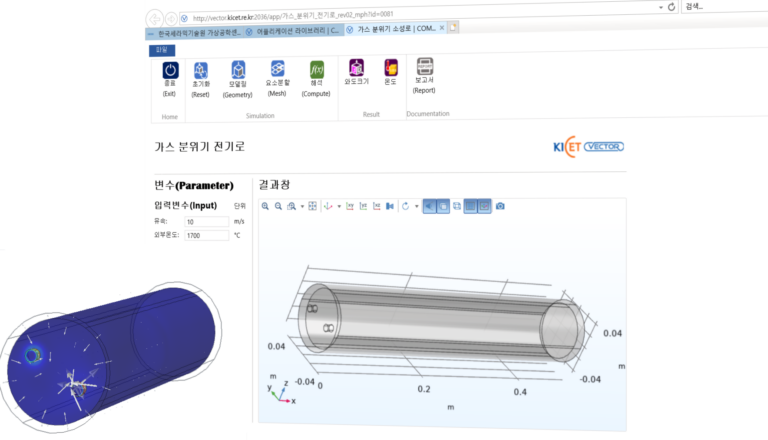This screenshot has height=440, width=768.
Task: Toggle the grid display button
Action: pos(470,206)
